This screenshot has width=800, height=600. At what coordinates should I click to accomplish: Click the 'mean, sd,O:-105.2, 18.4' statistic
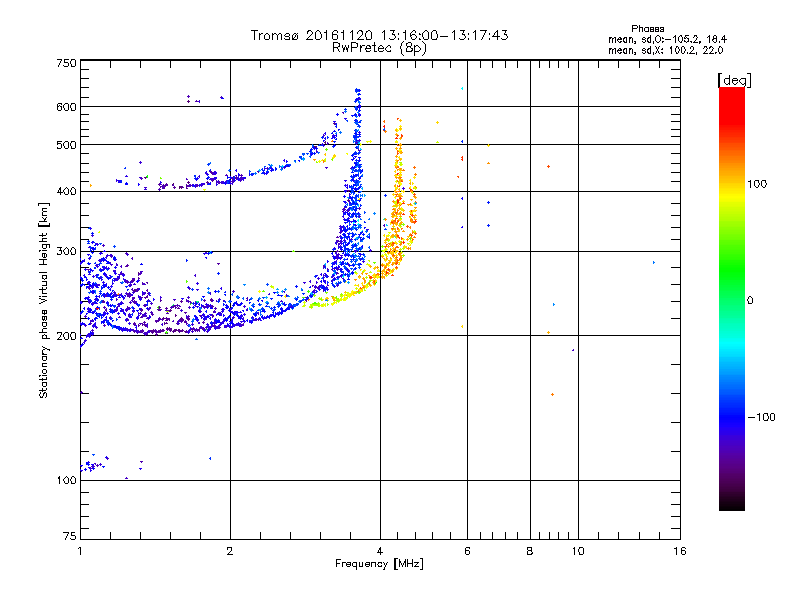click(667, 39)
